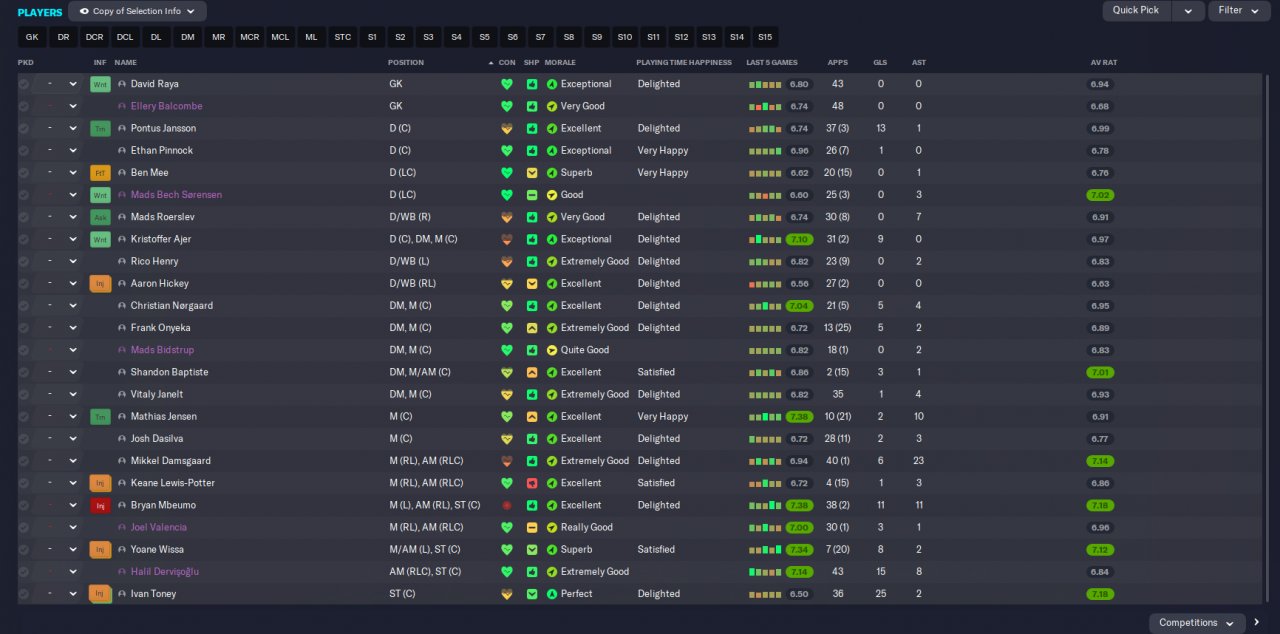Open the Inj badge for Yoane Wissa
The image size is (1280, 634).
[x=100, y=549]
